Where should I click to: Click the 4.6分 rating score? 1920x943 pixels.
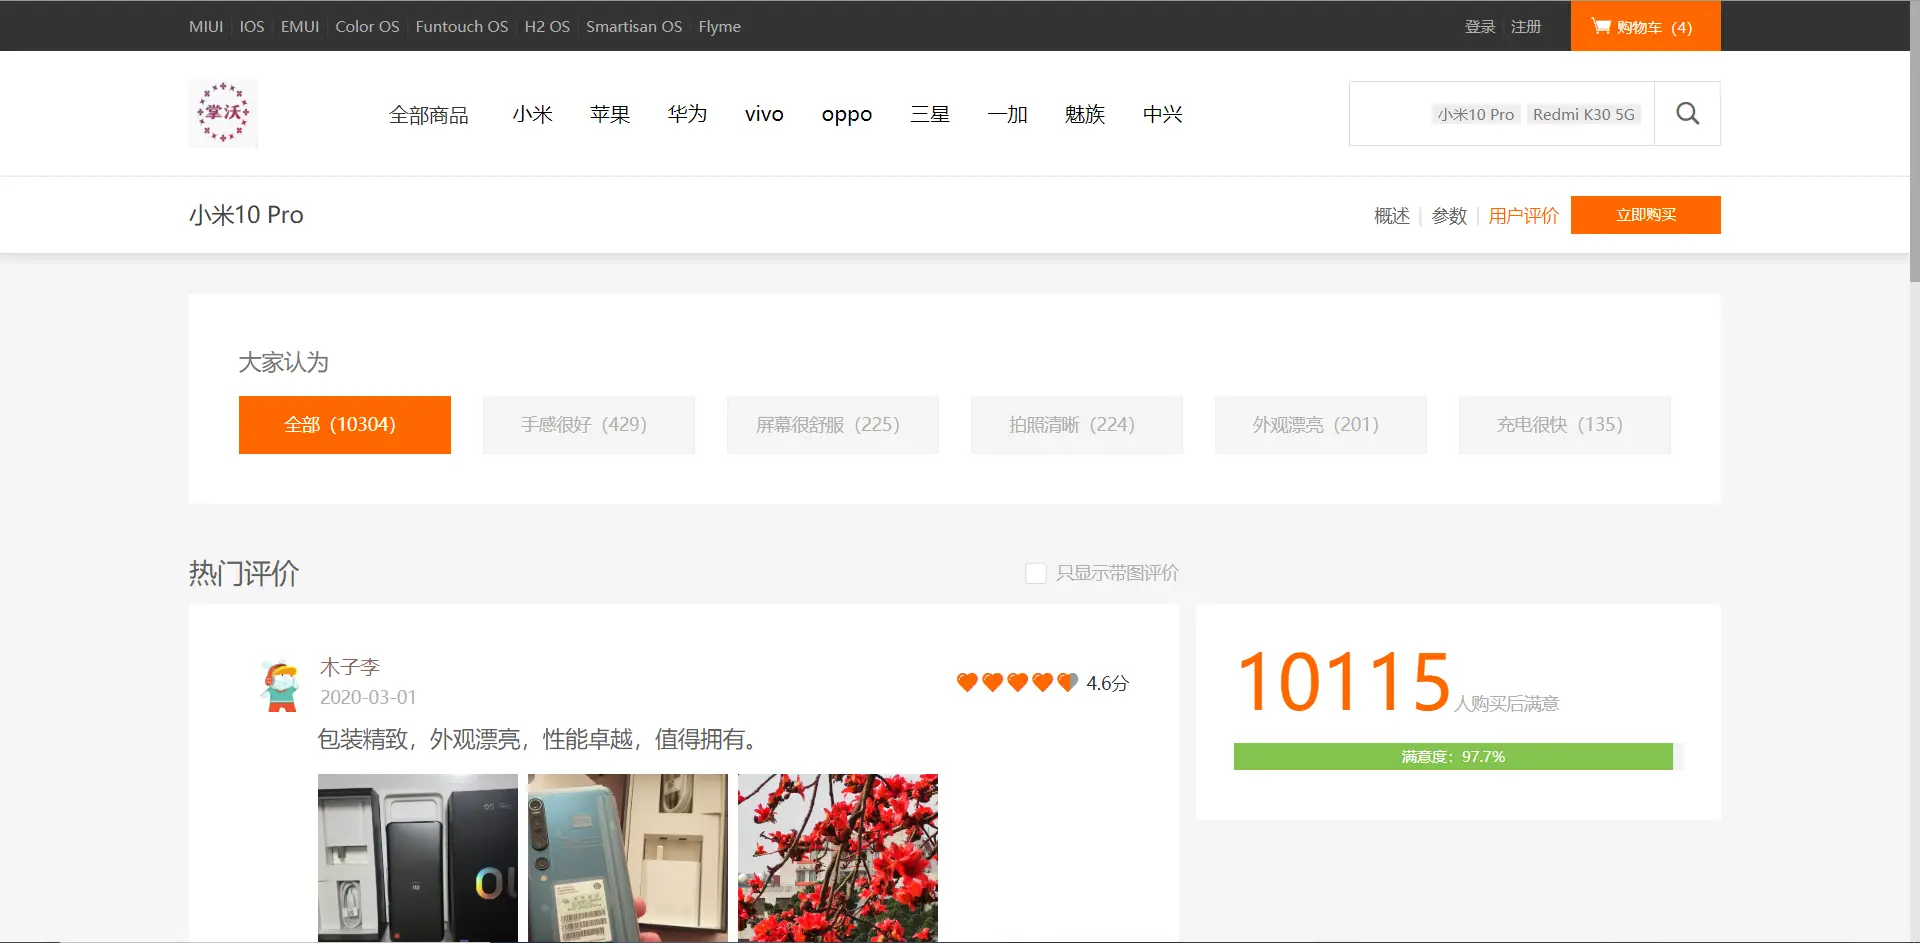(x=1108, y=683)
